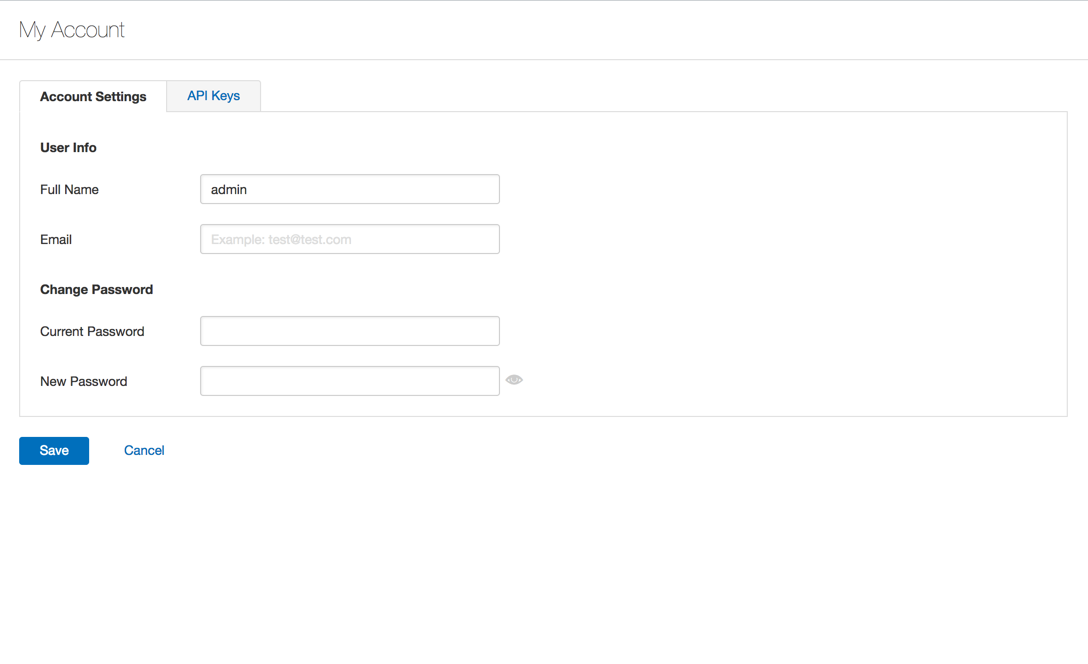Viewport: 1088px width, 664px height.
Task: Click the New Password label
Action: (83, 382)
